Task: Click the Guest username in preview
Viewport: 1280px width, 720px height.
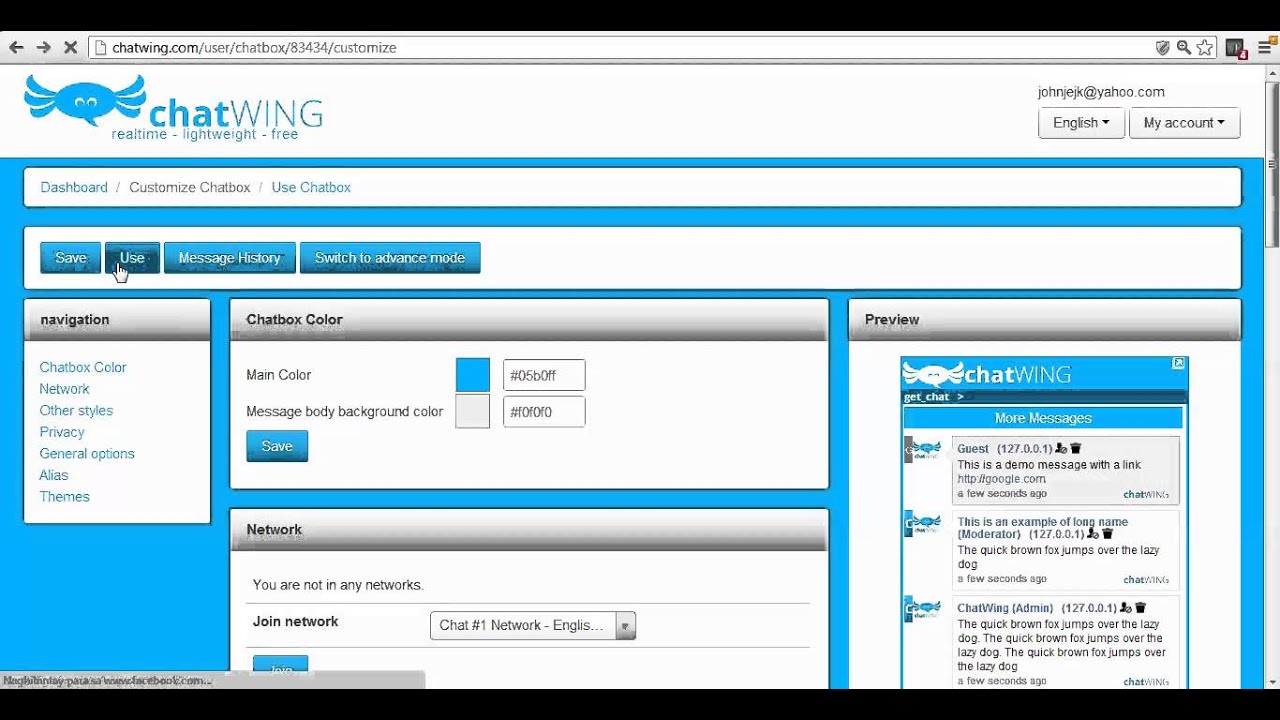Action: pyautogui.click(x=973, y=449)
